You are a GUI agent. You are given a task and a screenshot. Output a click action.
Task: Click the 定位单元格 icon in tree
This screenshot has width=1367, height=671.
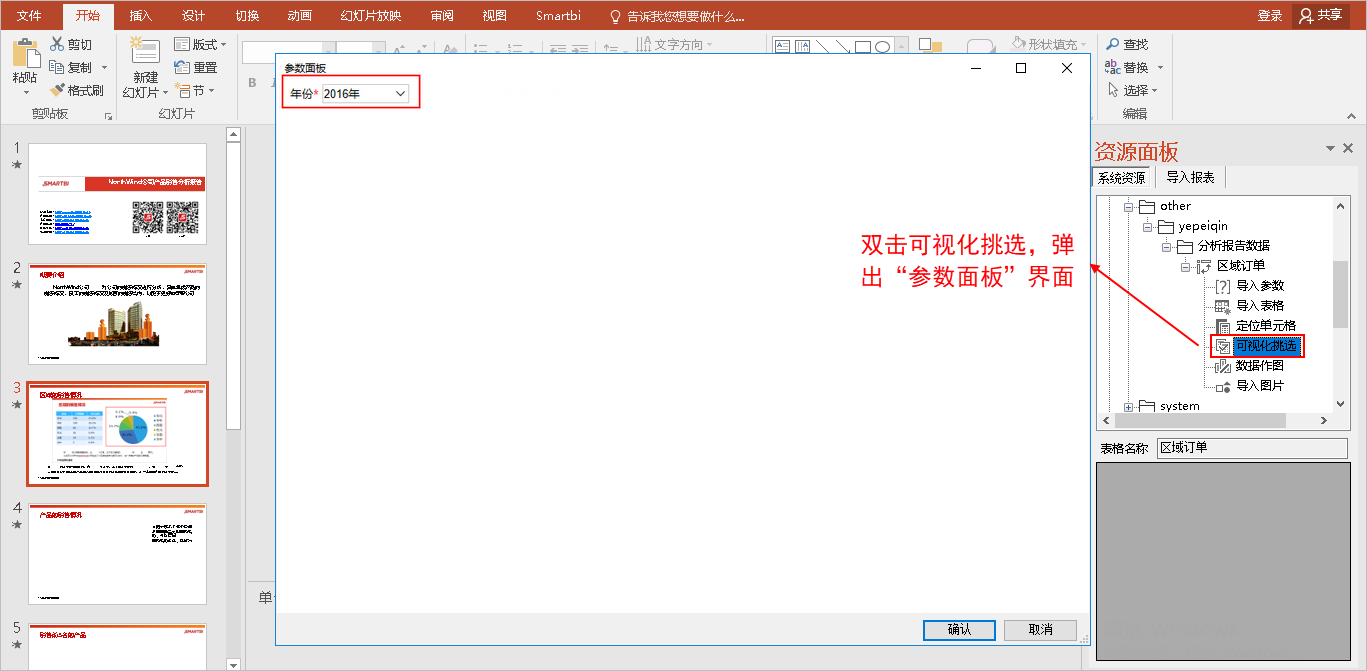(1222, 326)
